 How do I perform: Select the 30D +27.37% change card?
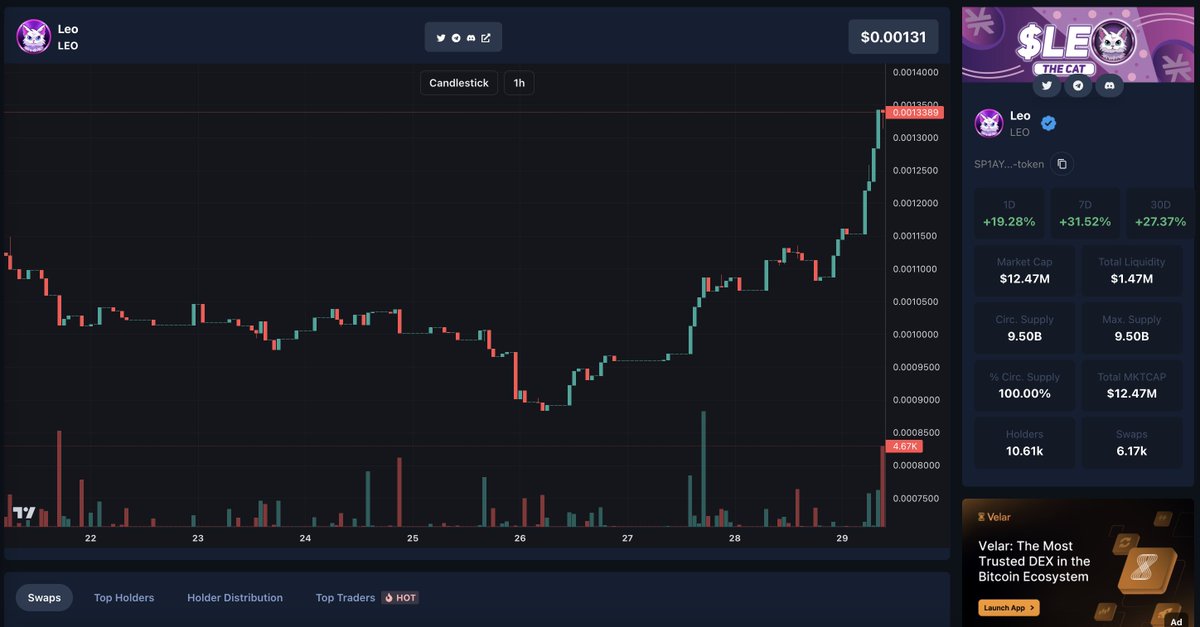(1160, 213)
